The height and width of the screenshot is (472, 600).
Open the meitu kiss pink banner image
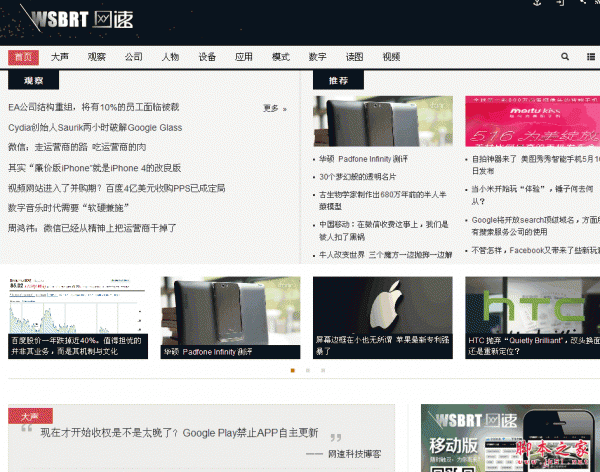532,121
